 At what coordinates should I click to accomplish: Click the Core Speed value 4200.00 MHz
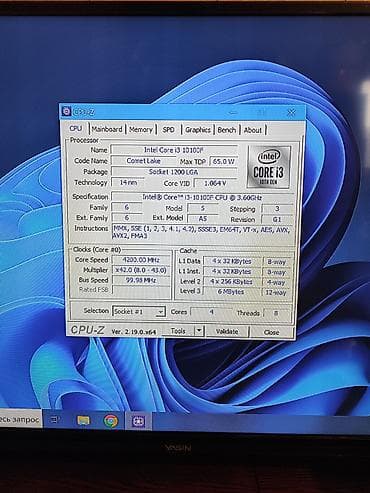[x=141, y=260]
